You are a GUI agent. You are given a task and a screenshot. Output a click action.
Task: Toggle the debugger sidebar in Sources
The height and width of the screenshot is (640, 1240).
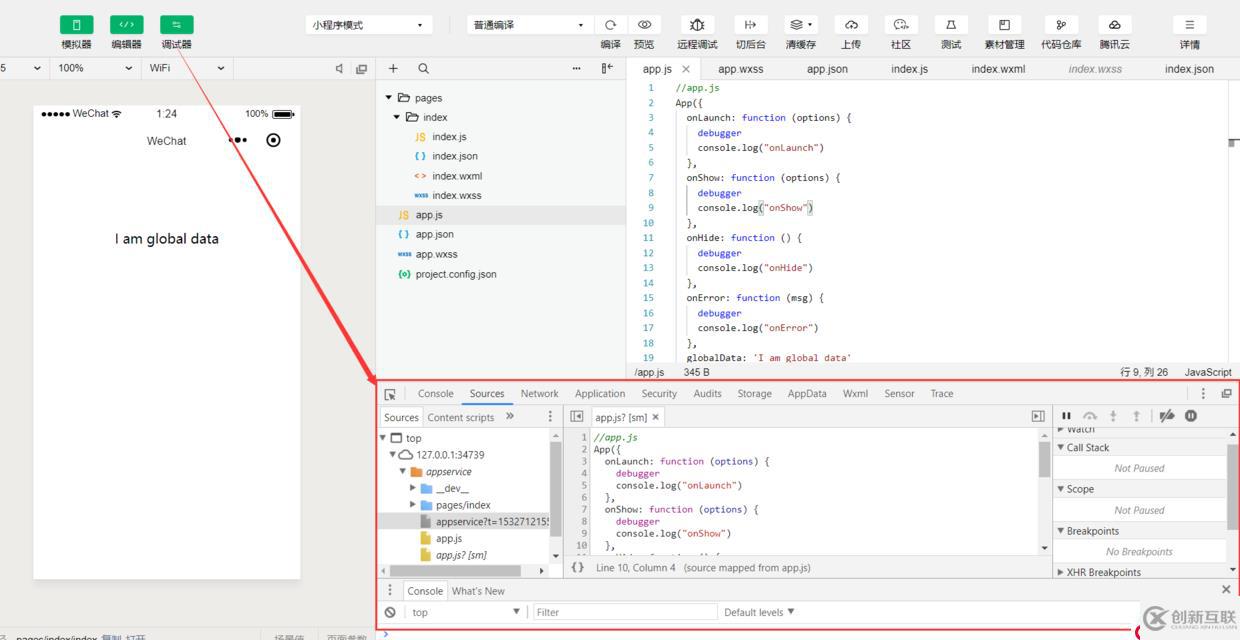click(1038, 417)
